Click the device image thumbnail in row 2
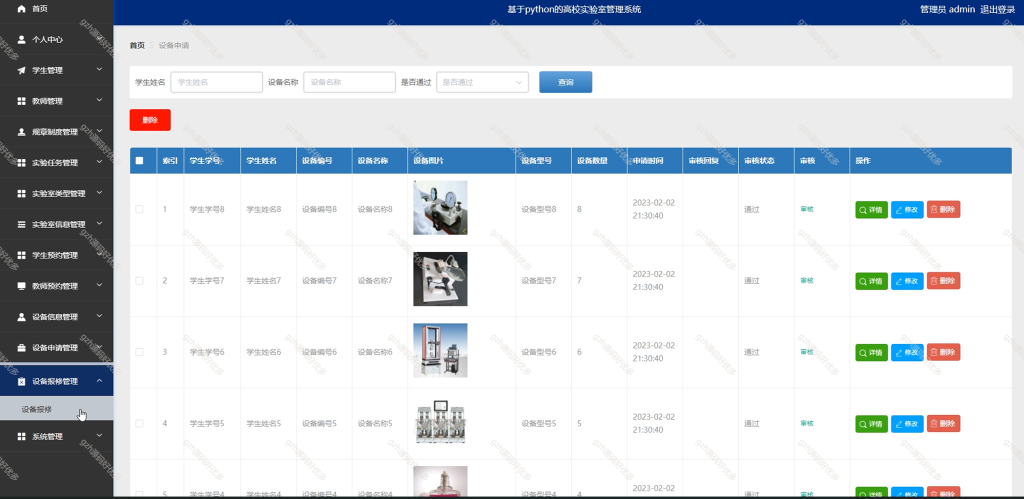The image size is (1024, 499). [440, 279]
